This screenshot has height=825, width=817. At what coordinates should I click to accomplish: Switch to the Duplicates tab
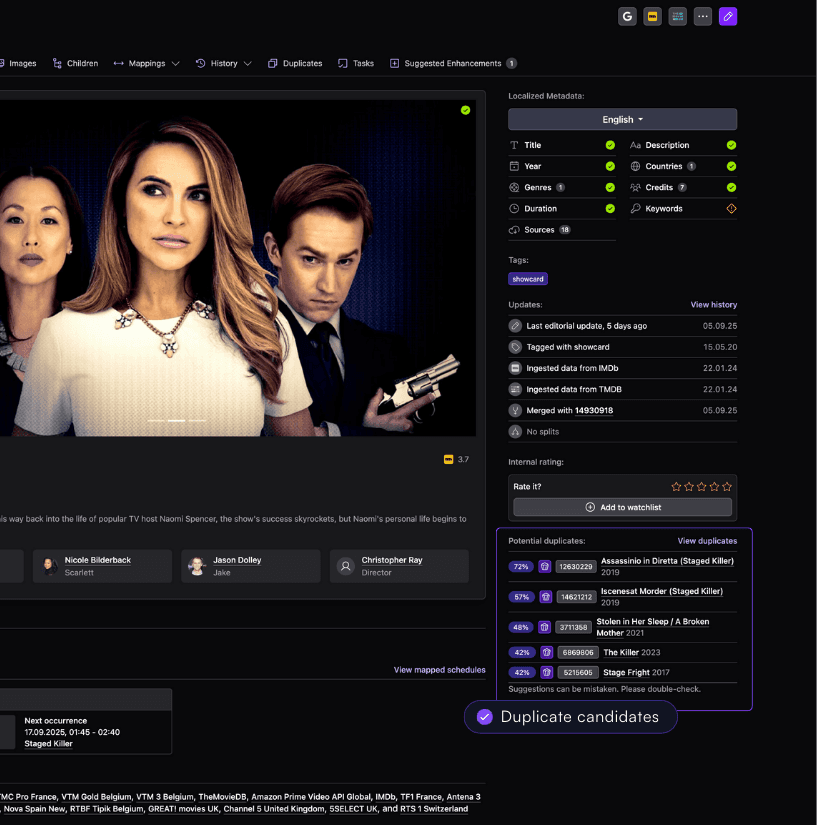click(295, 63)
